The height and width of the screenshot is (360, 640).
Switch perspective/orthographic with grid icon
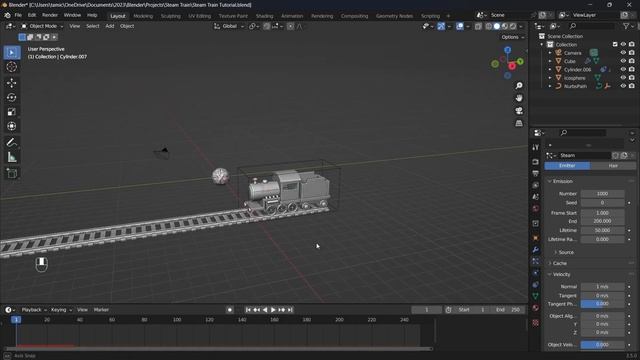519,123
